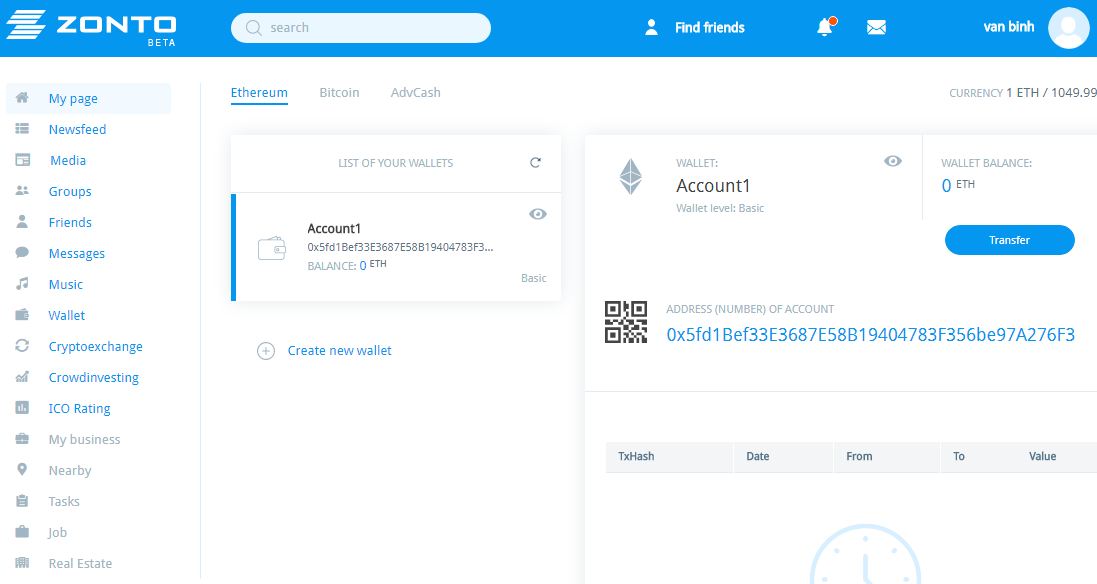Click the Account1 title in wallet details
The width and height of the screenshot is (1097, 584).
[713, 185]
